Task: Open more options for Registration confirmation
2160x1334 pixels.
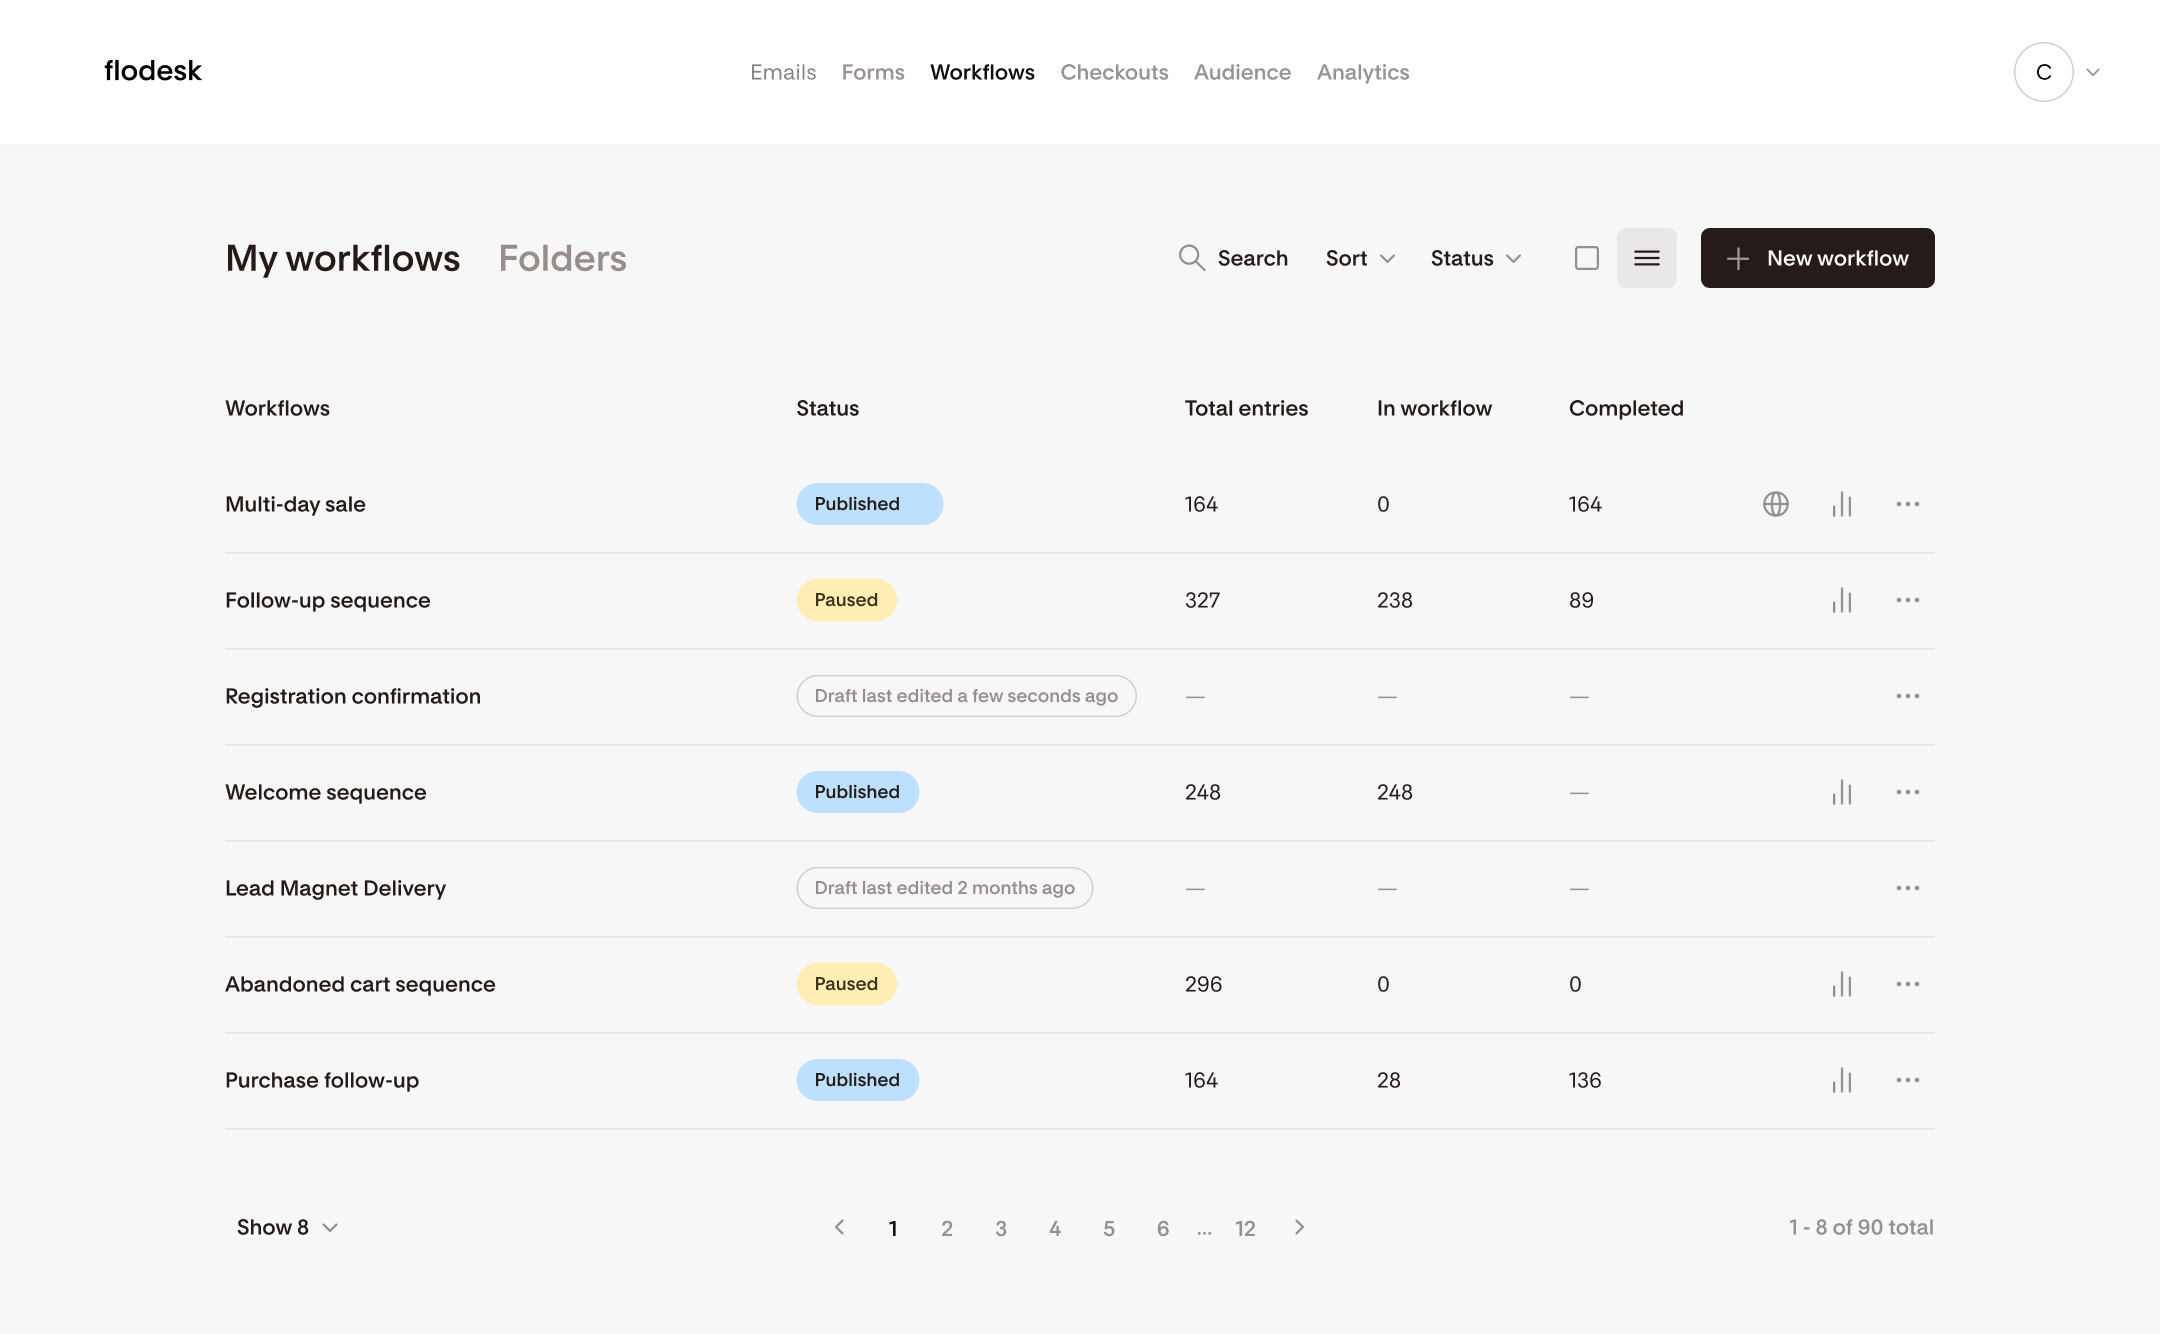Action: (x=1907, y=696)
